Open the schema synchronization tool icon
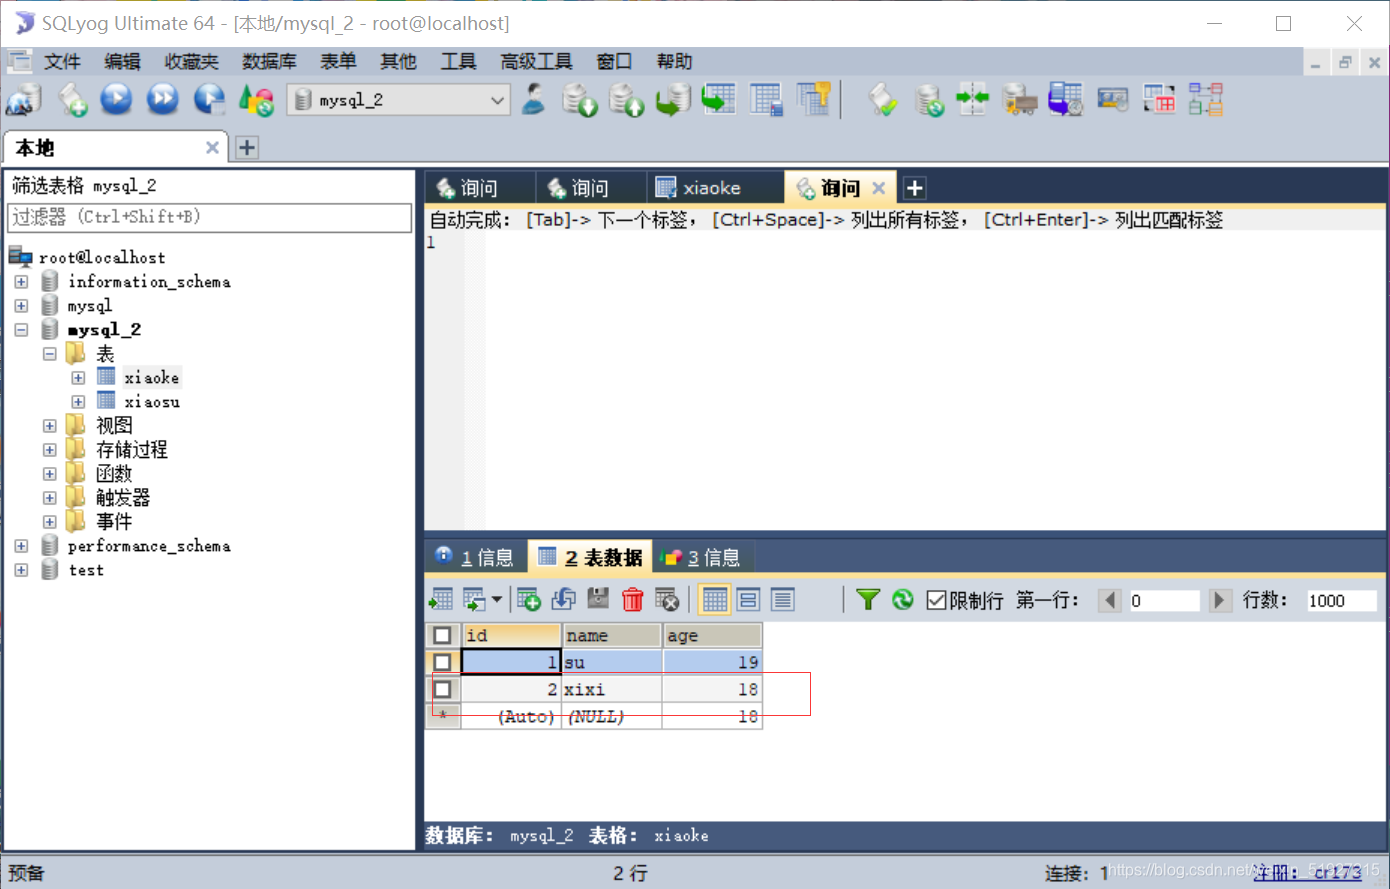 [972, 99]
